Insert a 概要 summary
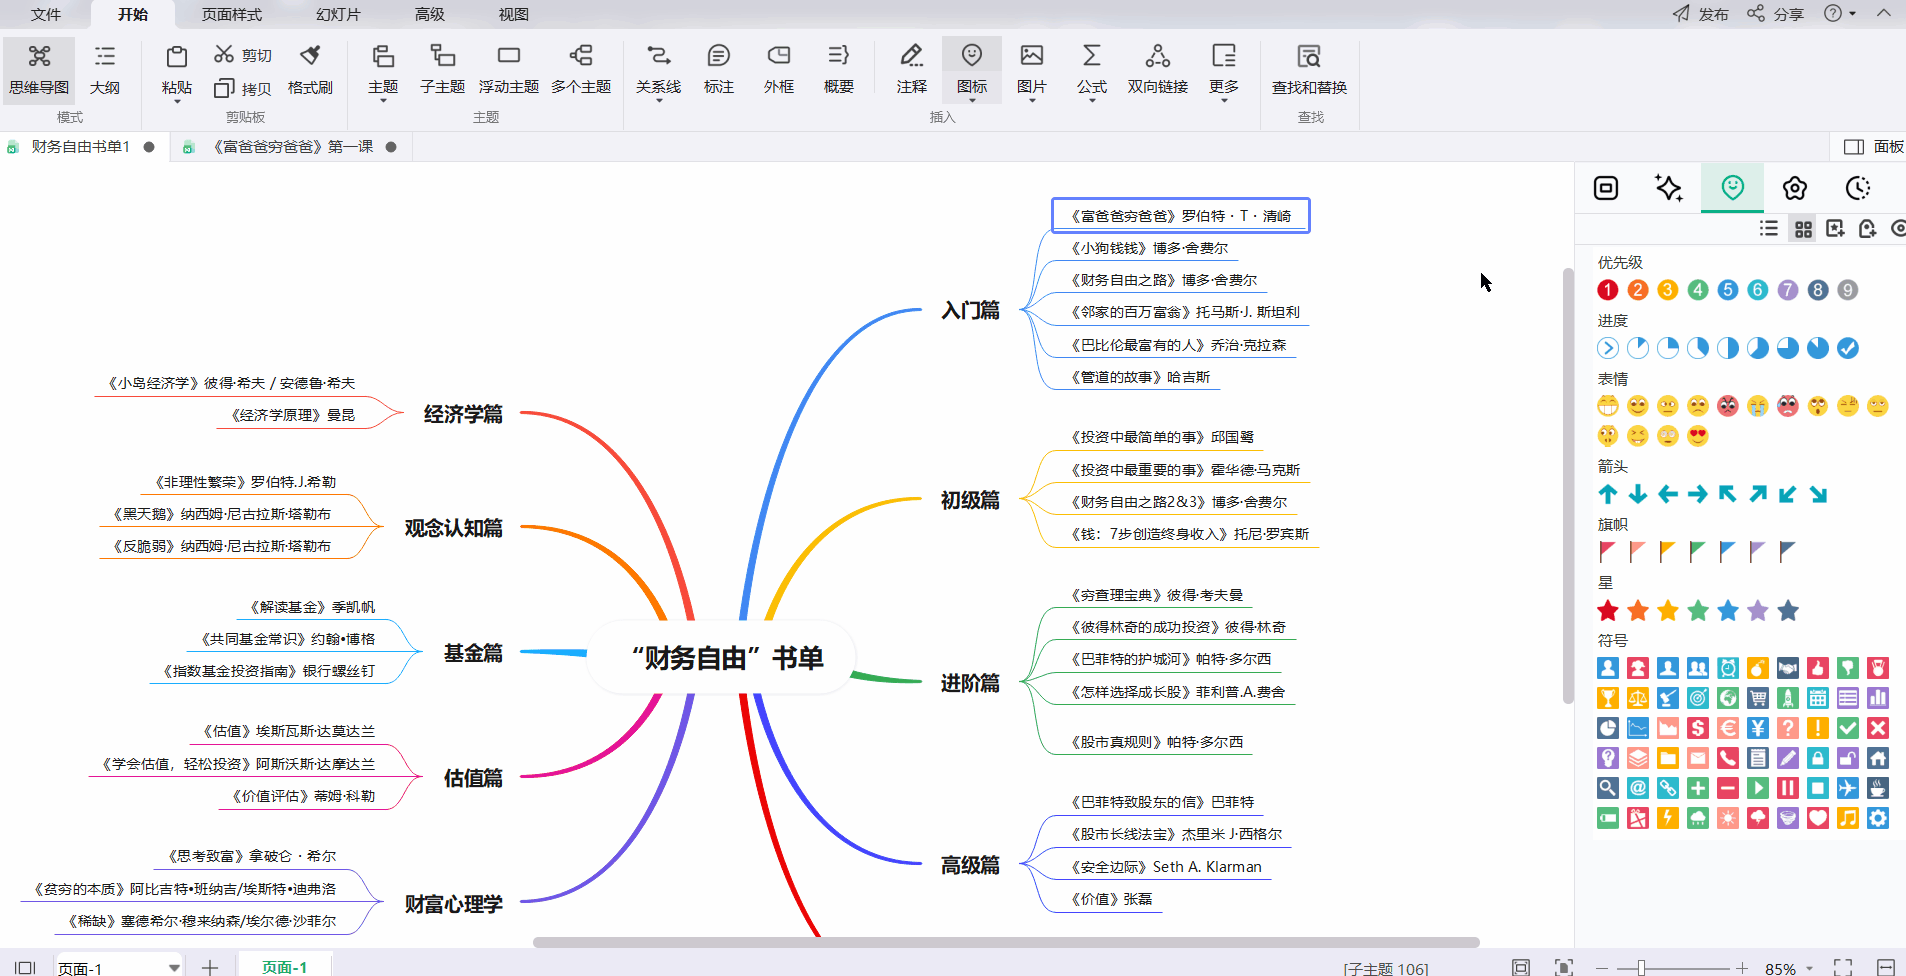The image size is (1906, 976). (x=839, y=70)
